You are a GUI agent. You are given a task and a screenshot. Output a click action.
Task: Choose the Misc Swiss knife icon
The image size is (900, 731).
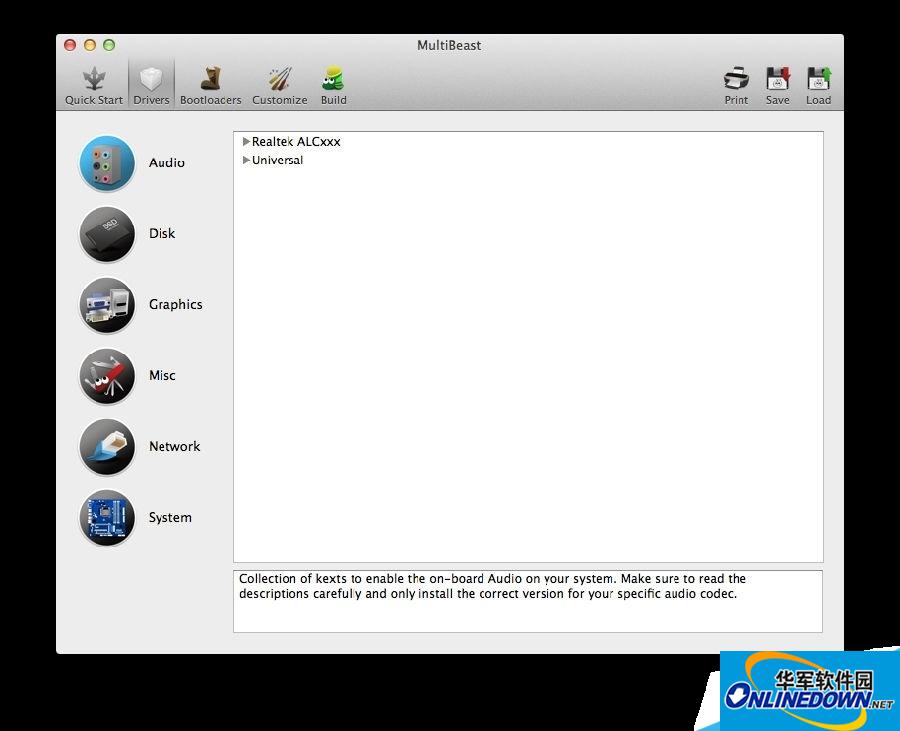pos(107,376)
